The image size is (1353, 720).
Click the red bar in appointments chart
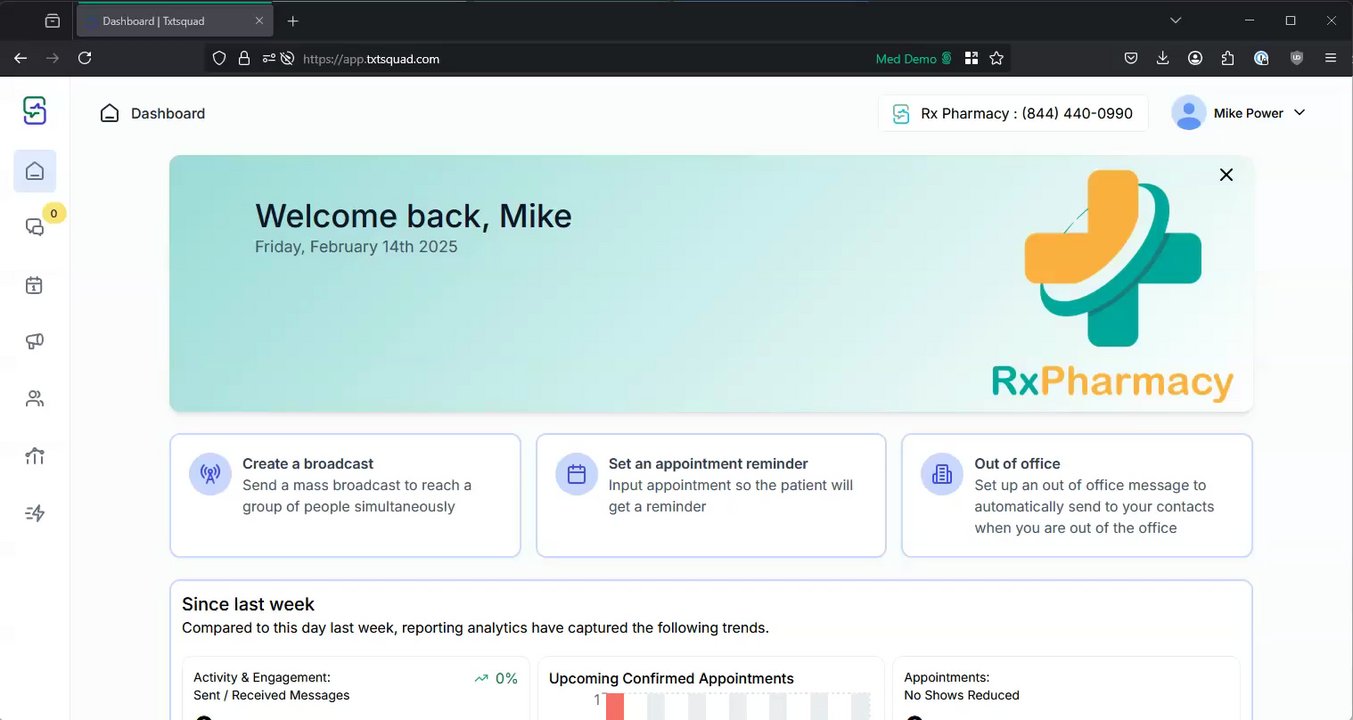(x=615, y=706)
